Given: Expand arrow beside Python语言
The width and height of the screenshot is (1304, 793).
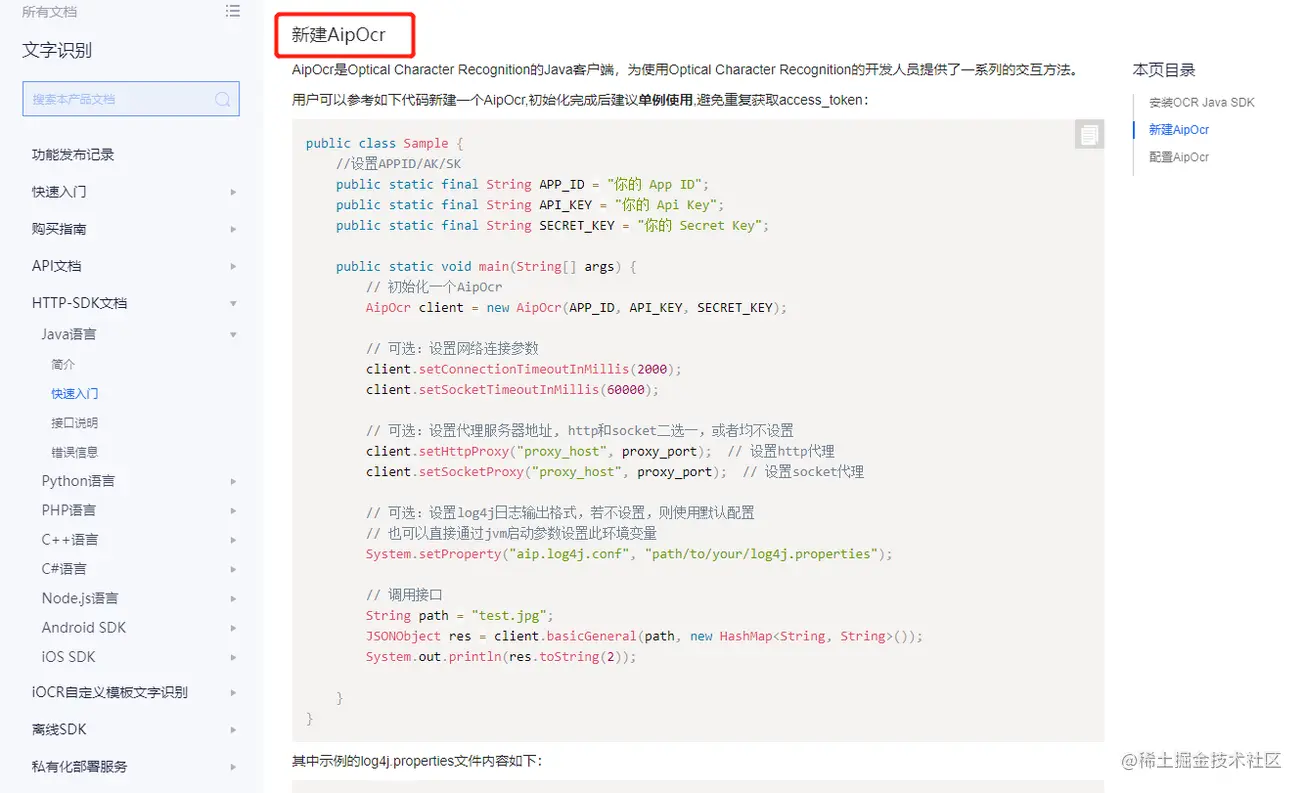Looking at the screenshot, I should click(233, 481).
